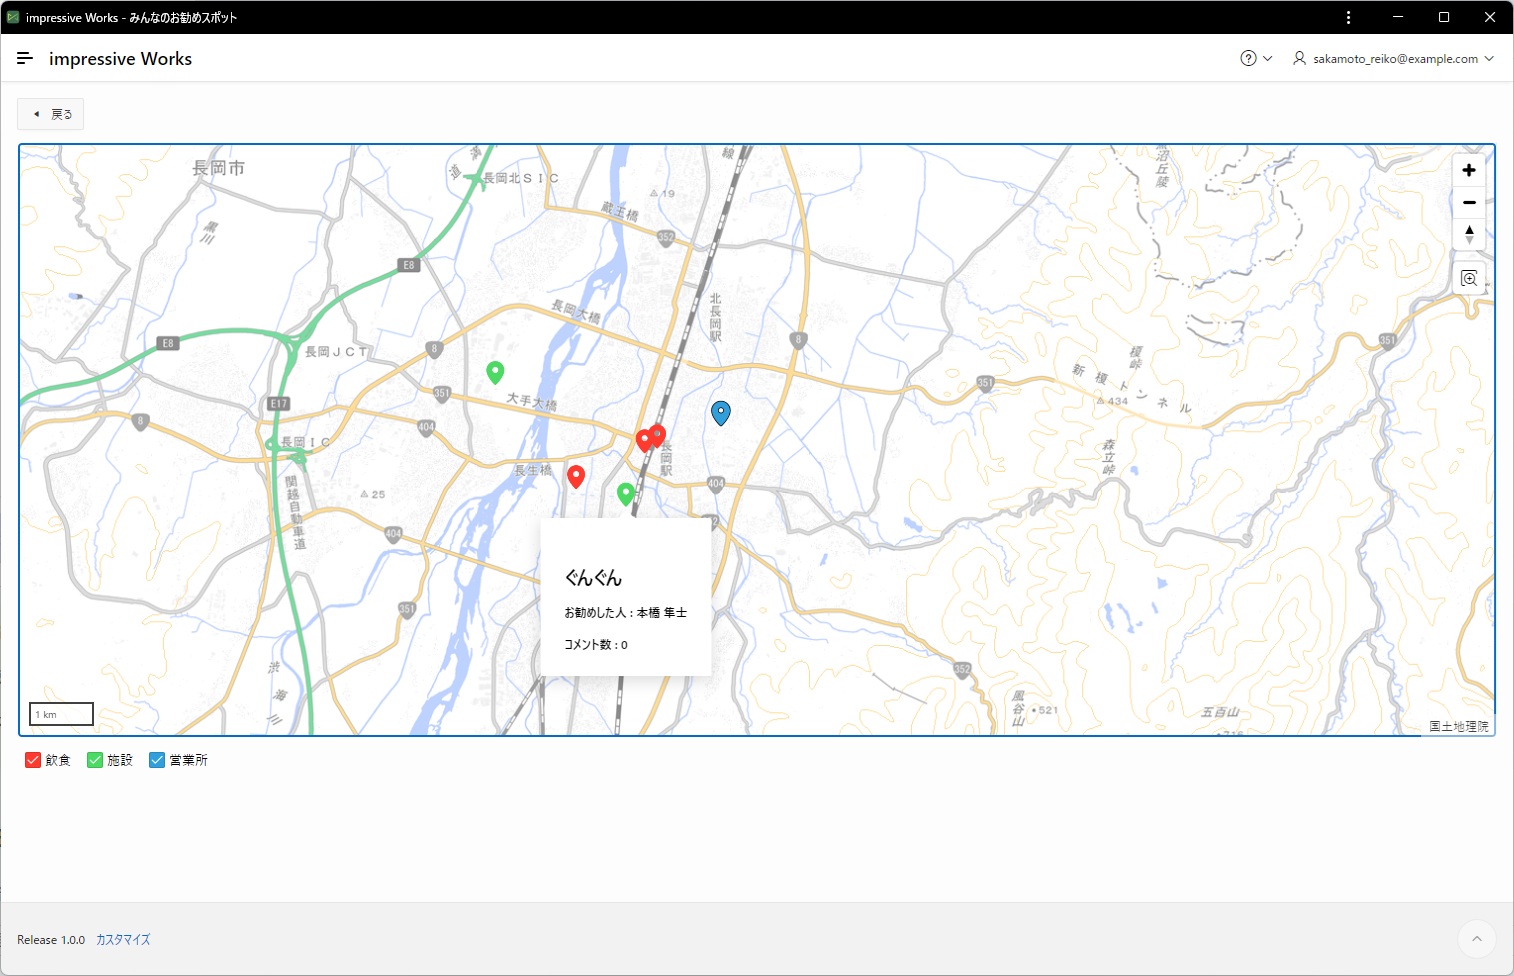Click the Release 1.0.0 footer text

[51, 940]
